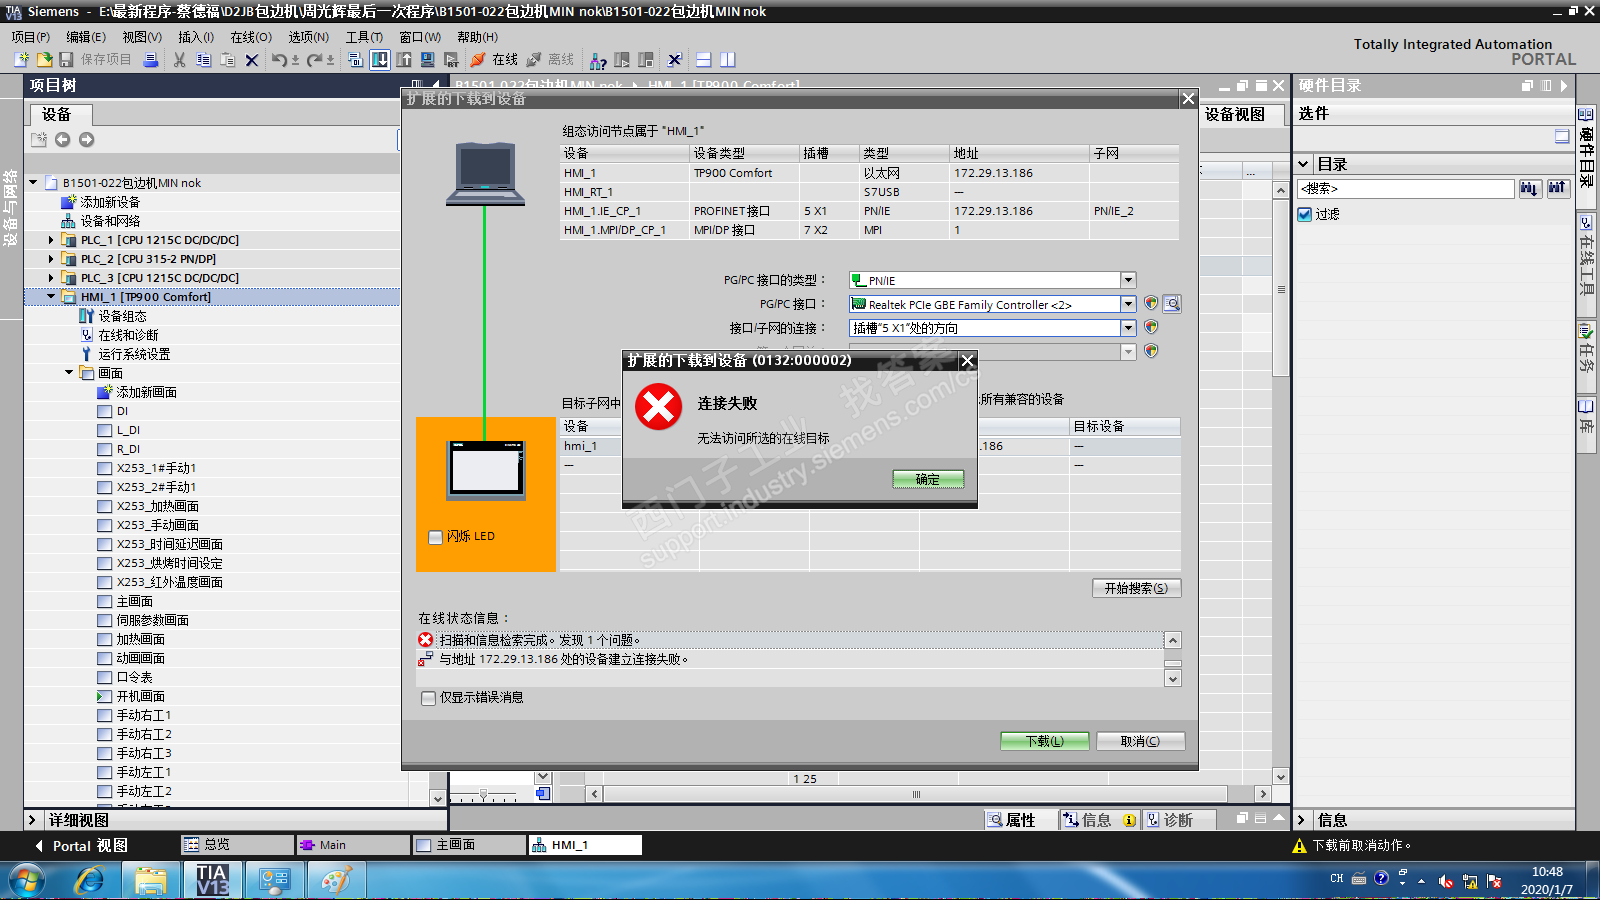
Task: Click 确定 in the error dialog
Action: [x=928, y=480]
